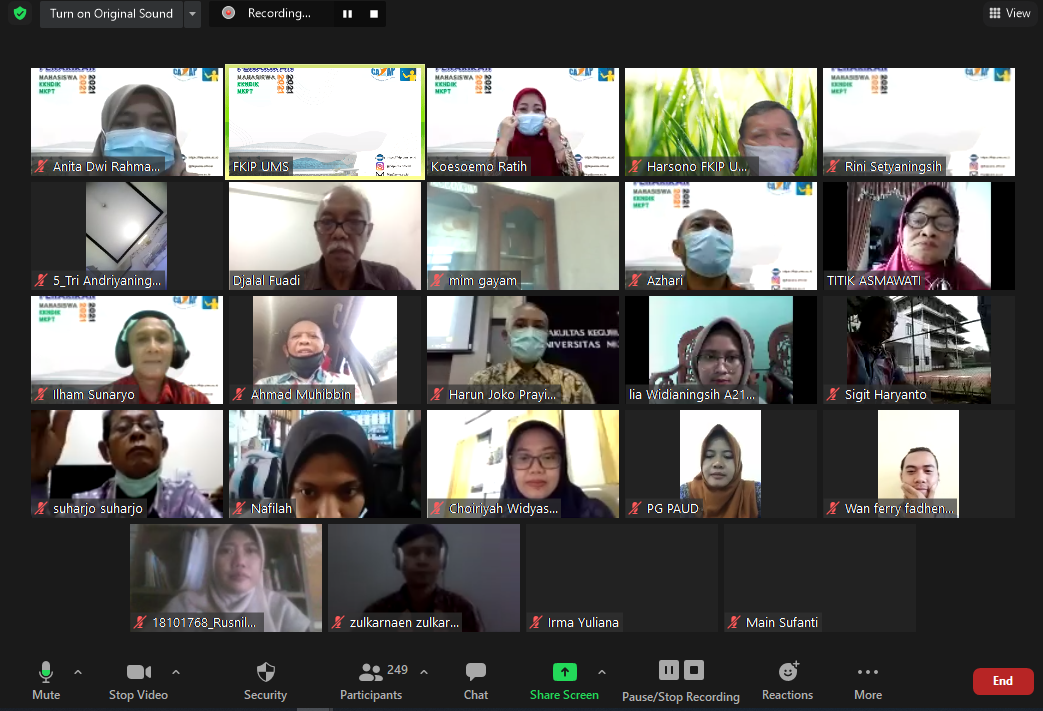The width and height of the screenshot is (1043, 711).
Task: Open the View layout menu
Action: pyautogui.click(x=1010, y=13)
